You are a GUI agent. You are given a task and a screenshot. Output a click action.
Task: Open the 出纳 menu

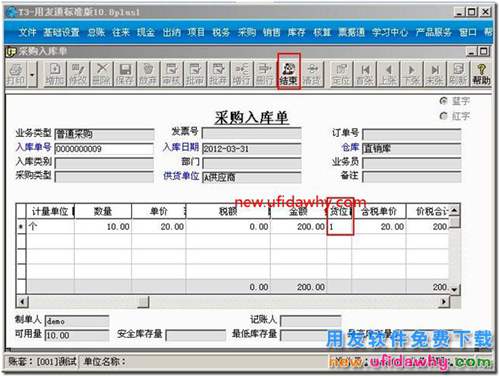coord(171,32)
